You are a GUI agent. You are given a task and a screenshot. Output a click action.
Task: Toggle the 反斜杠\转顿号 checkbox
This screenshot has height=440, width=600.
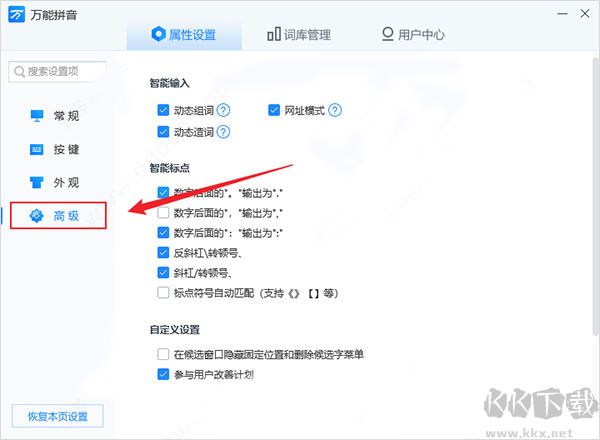coord(163,252)
